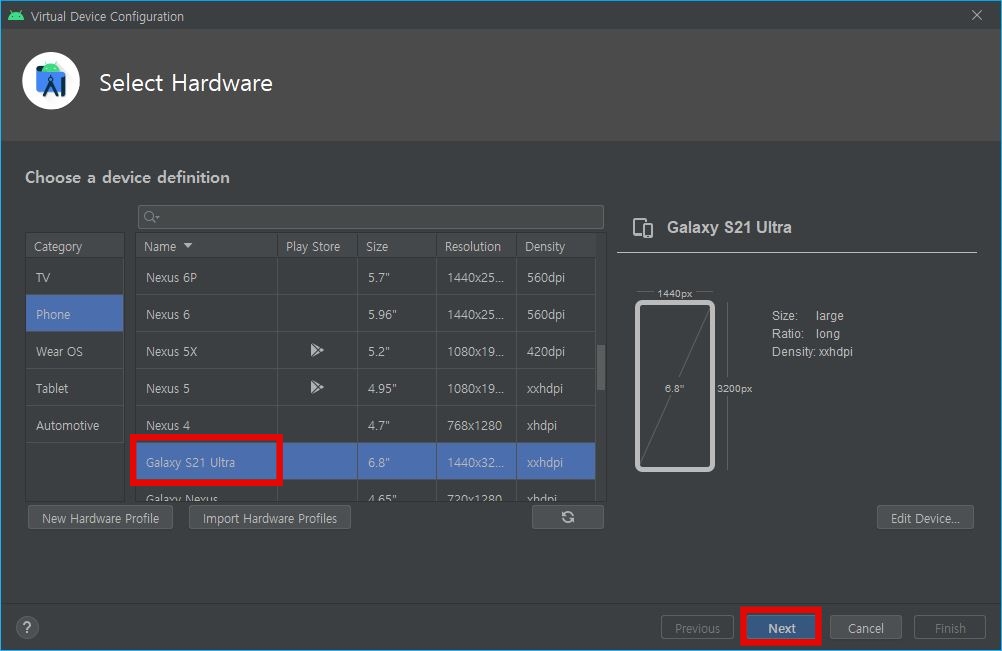Select the Nexus 5X device name
This screenshot has height=651, width=1002.
[171, 351]
